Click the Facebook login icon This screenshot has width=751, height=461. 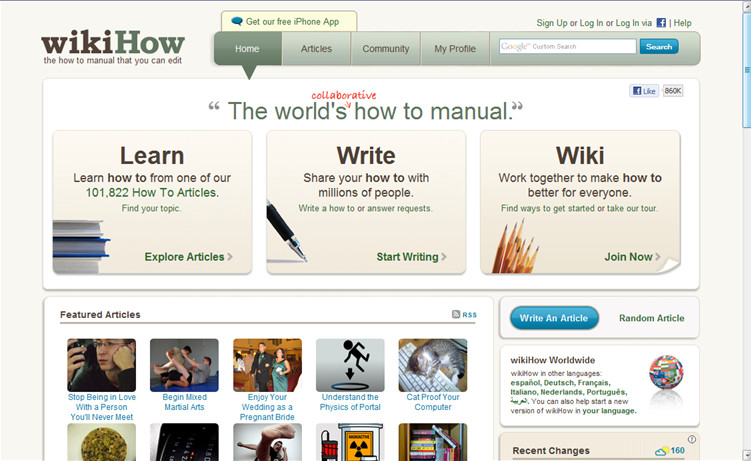[x=662, y=23]
